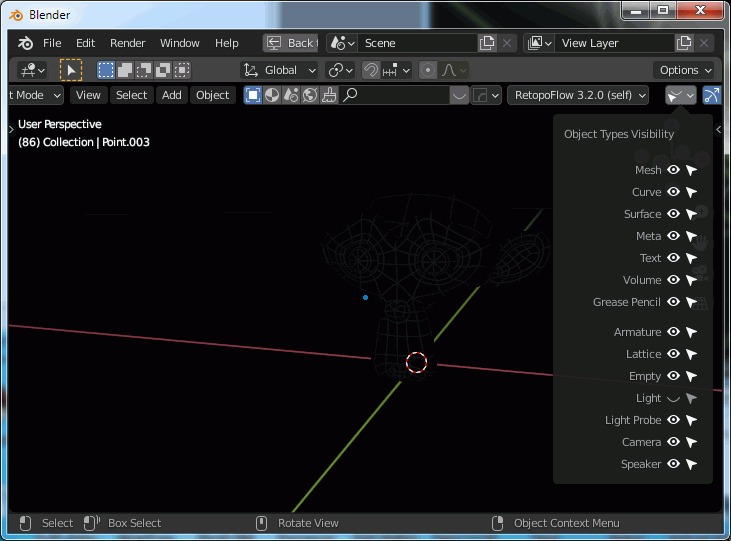This screenshot has width=731, height=541.
Task: Open the snapping options dropdown
Action: (x=397, y=70)
